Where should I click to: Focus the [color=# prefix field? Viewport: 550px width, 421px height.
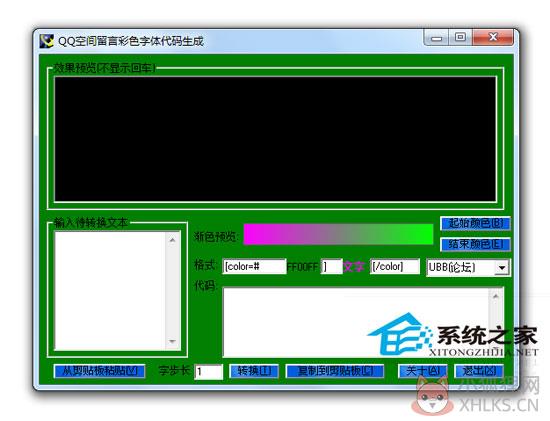[254, 267]
